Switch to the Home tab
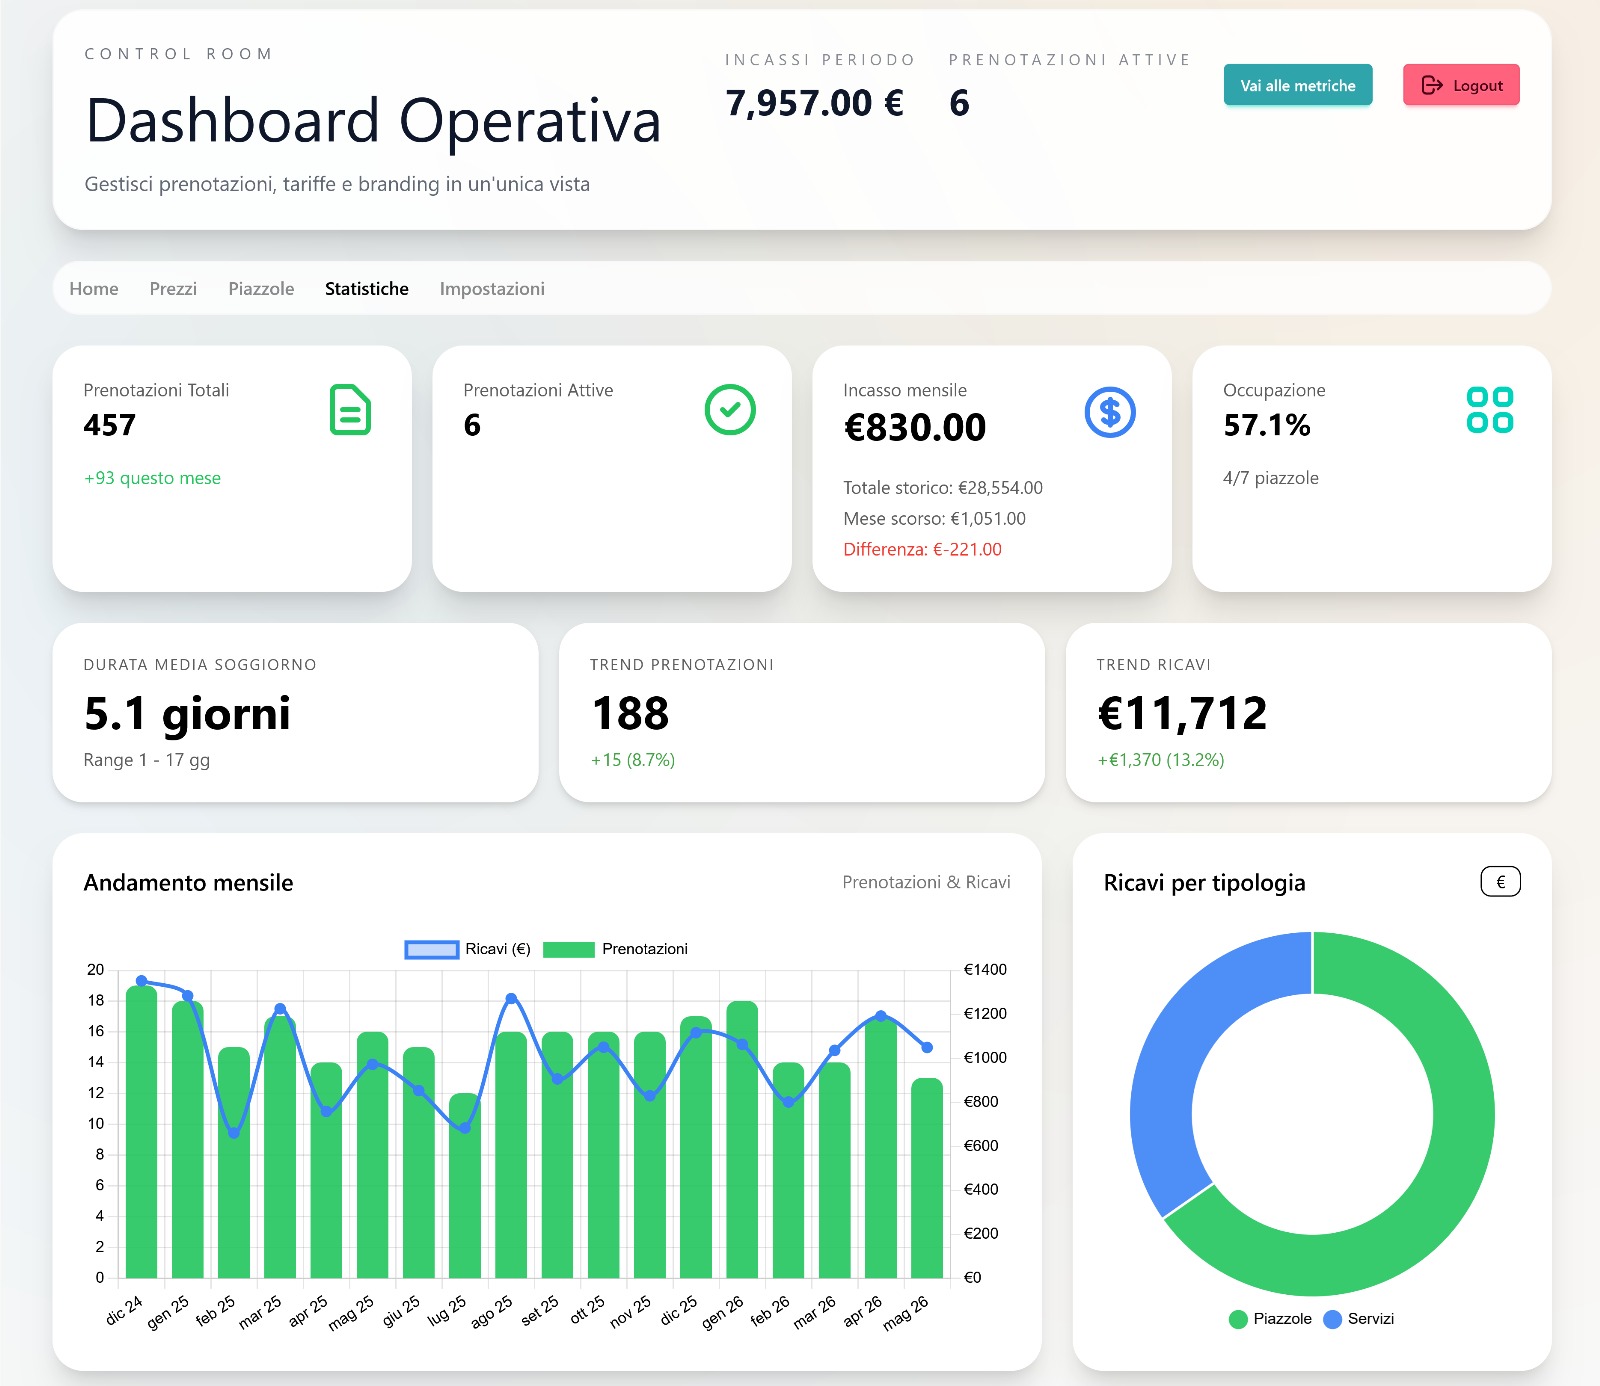Viewport: 1600px width, 1386px height. (x=94, y=288)
